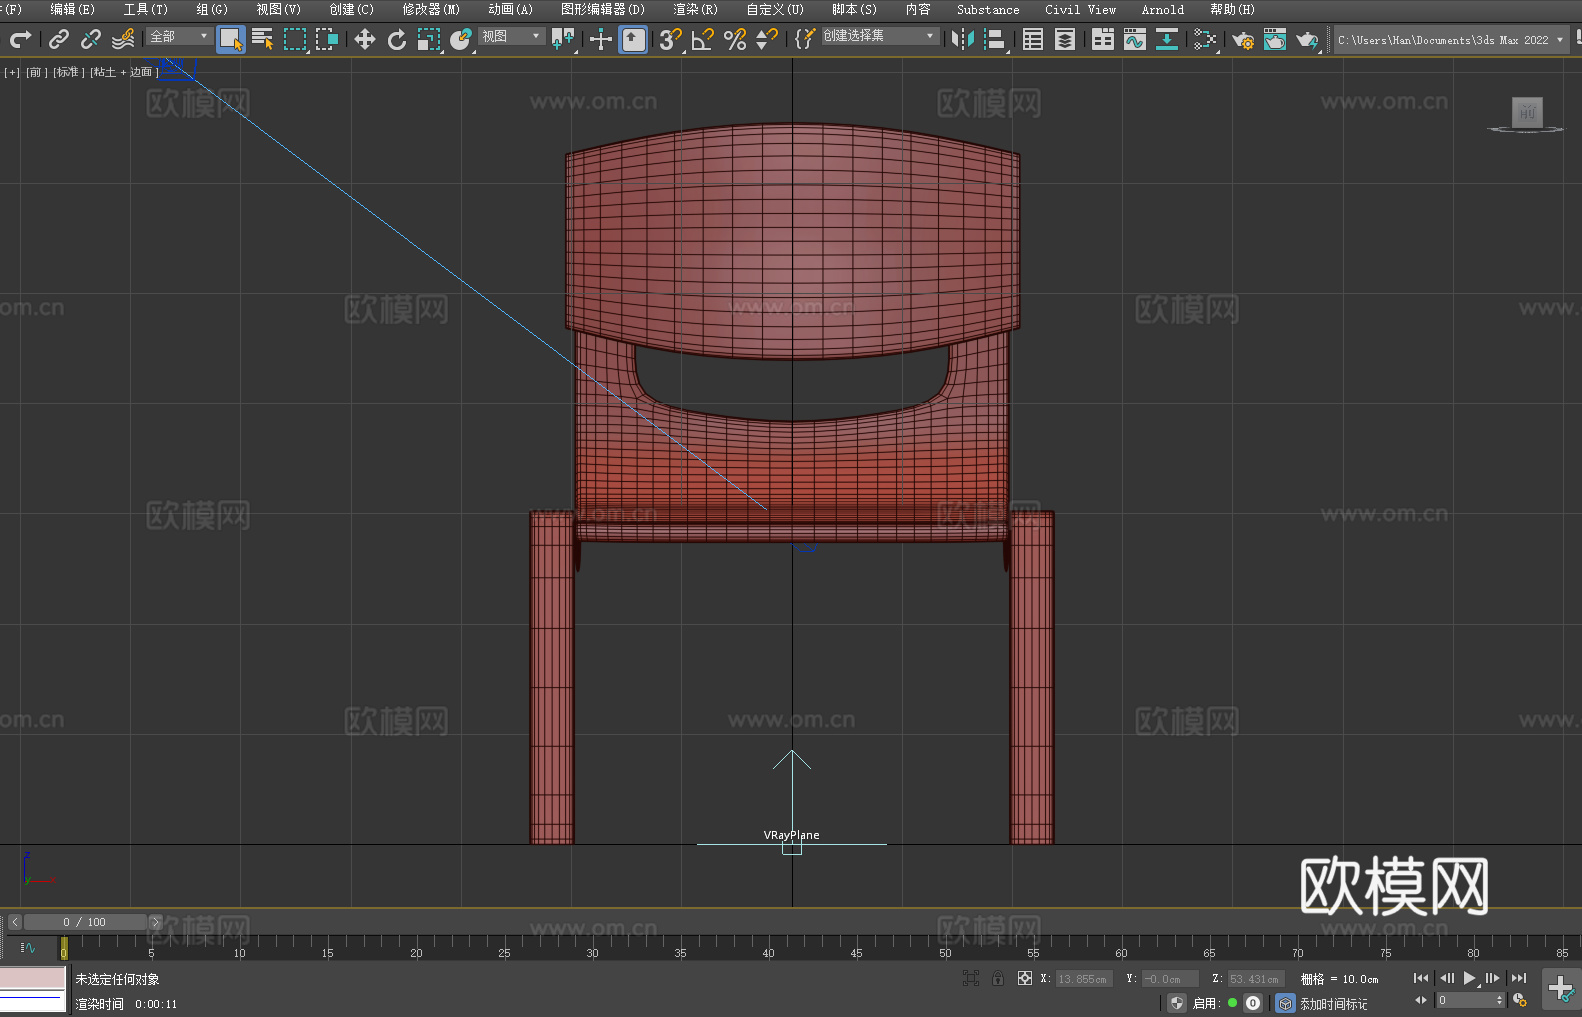Open the Scene Explorer icon
1582x1017 pixels.
coord(1033,39)
